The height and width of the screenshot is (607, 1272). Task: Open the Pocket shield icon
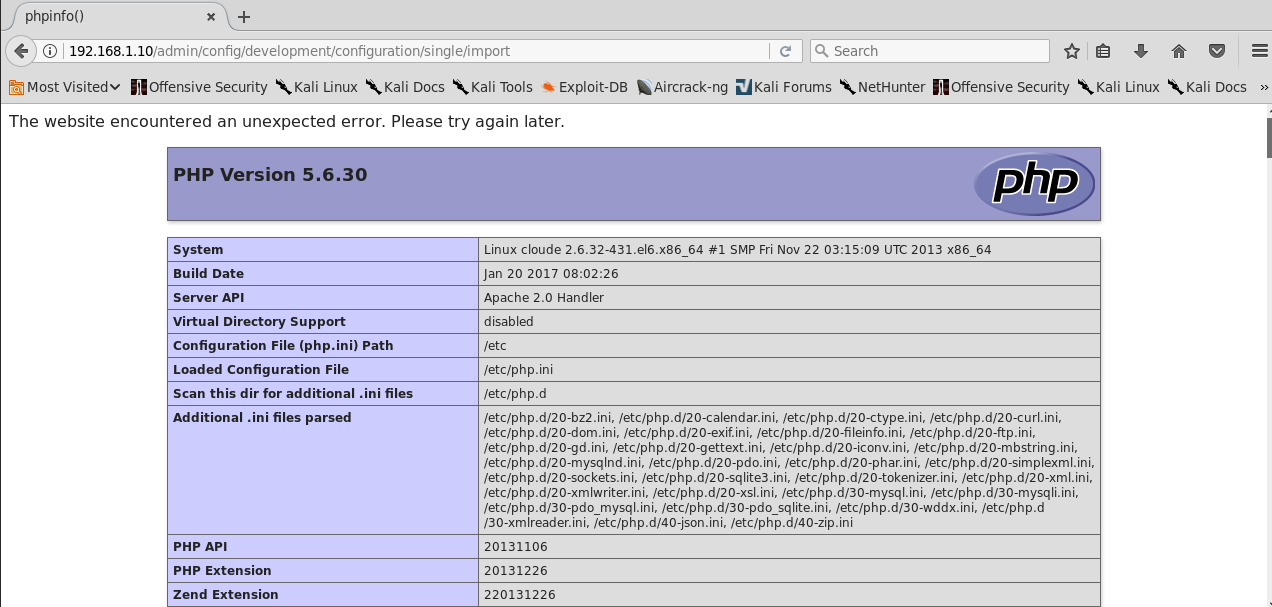tap(1217, 51)
